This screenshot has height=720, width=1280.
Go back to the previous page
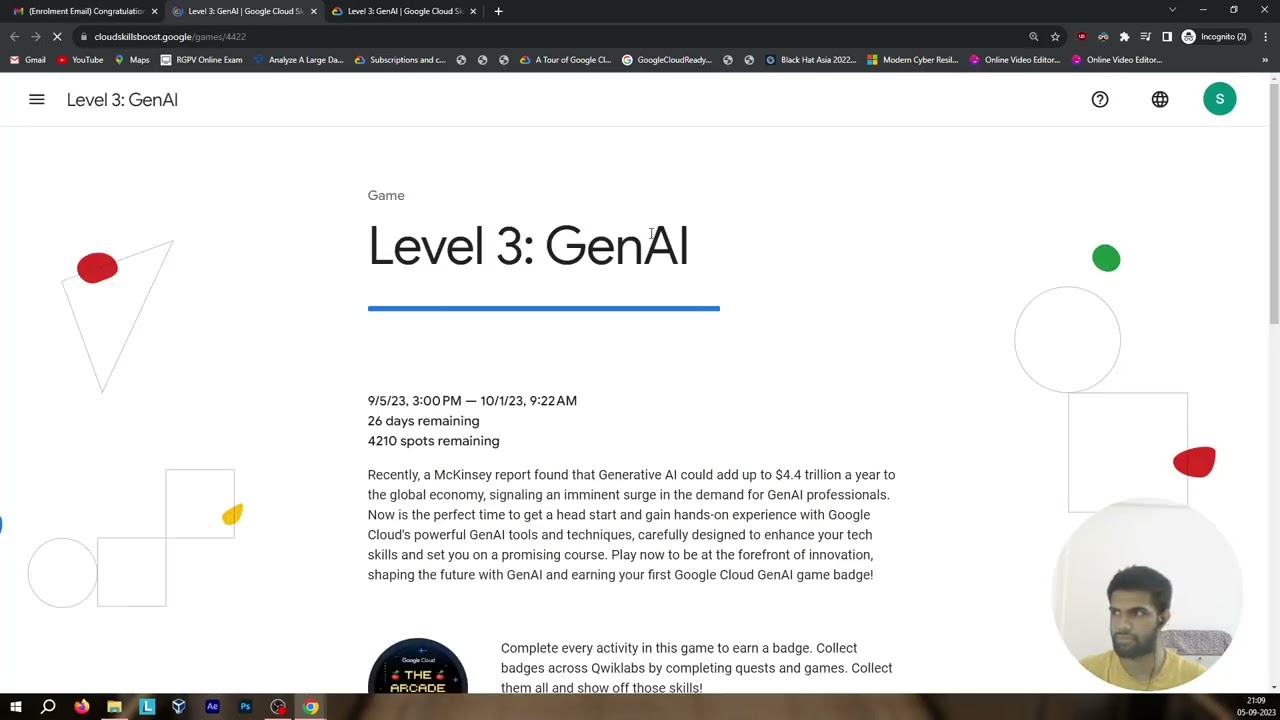(x=14, y=37)
